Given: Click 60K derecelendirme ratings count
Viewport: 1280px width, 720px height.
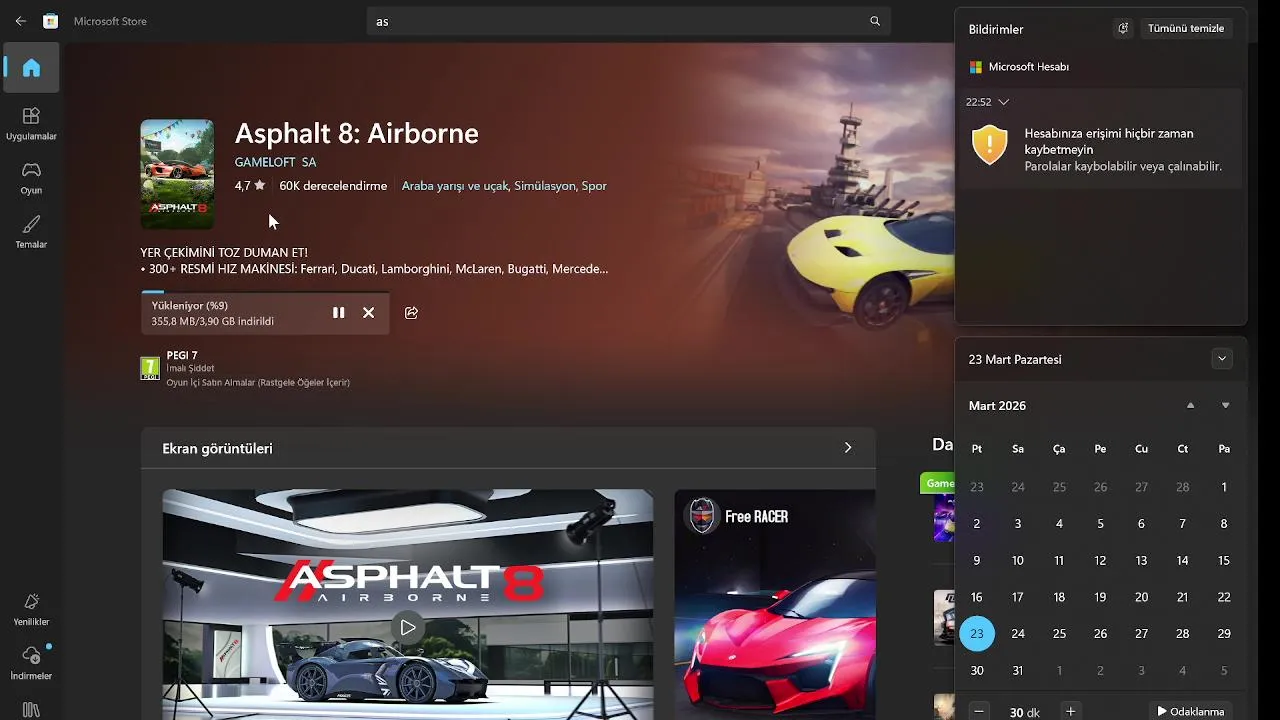Looking at the screenshot, I should coord(333,186).
